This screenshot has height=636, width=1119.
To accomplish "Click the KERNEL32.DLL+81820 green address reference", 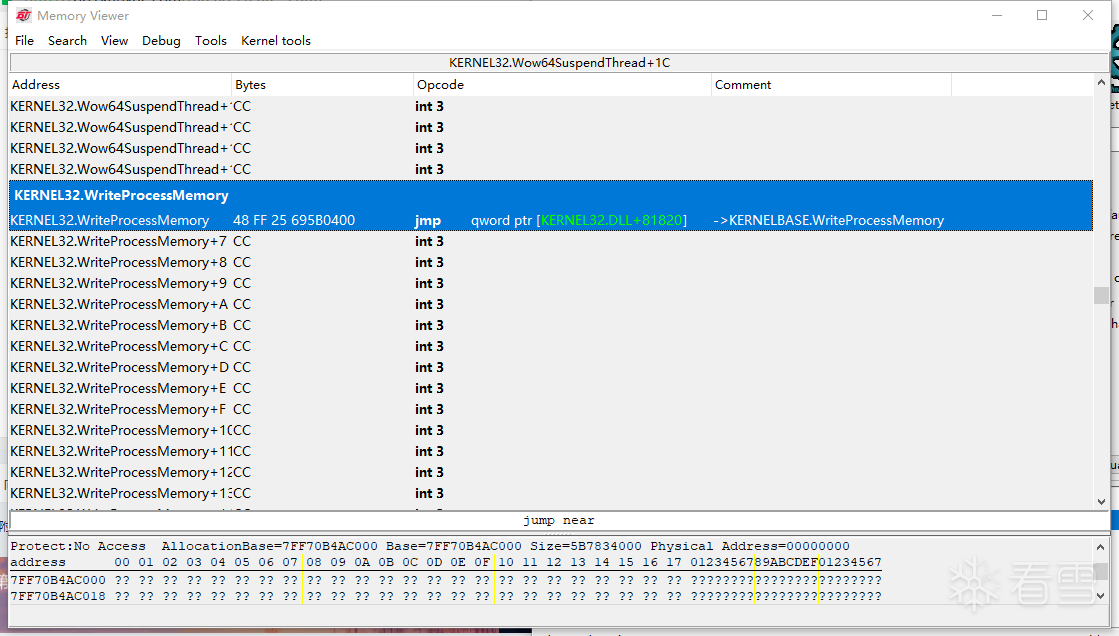I will 612,220.
